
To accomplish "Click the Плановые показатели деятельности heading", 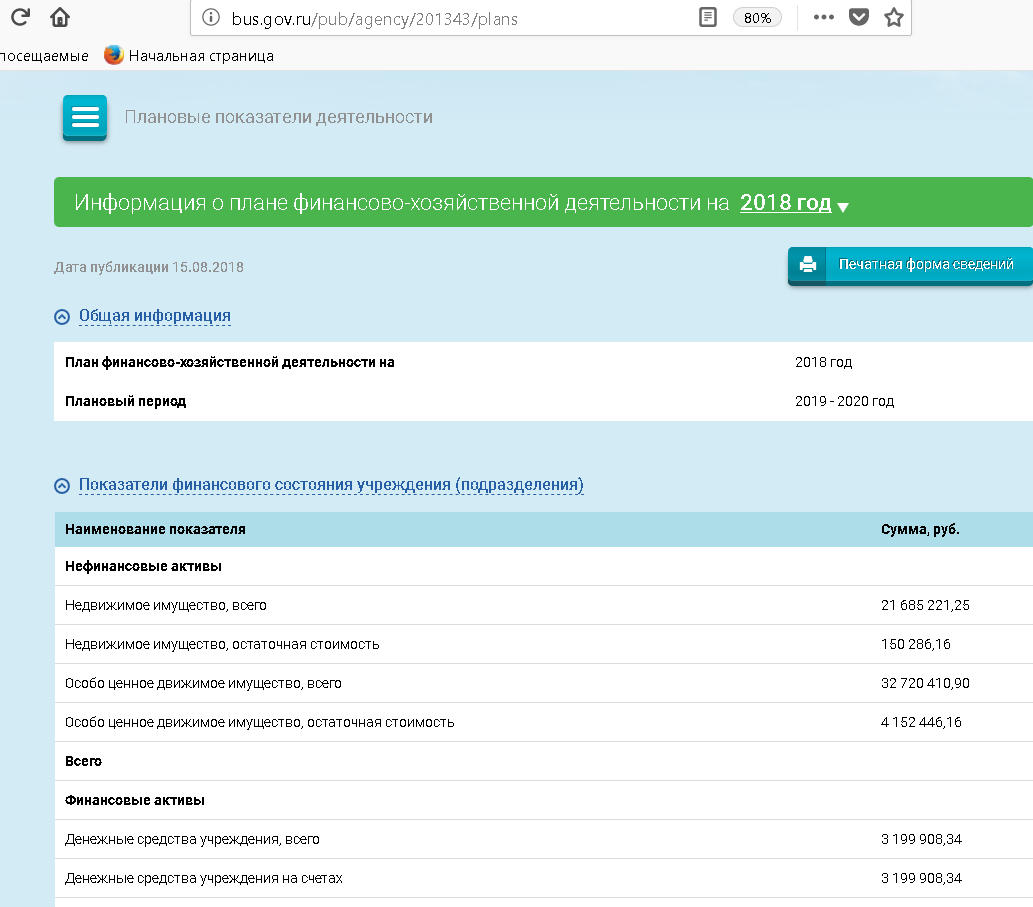I will point(279,117).
